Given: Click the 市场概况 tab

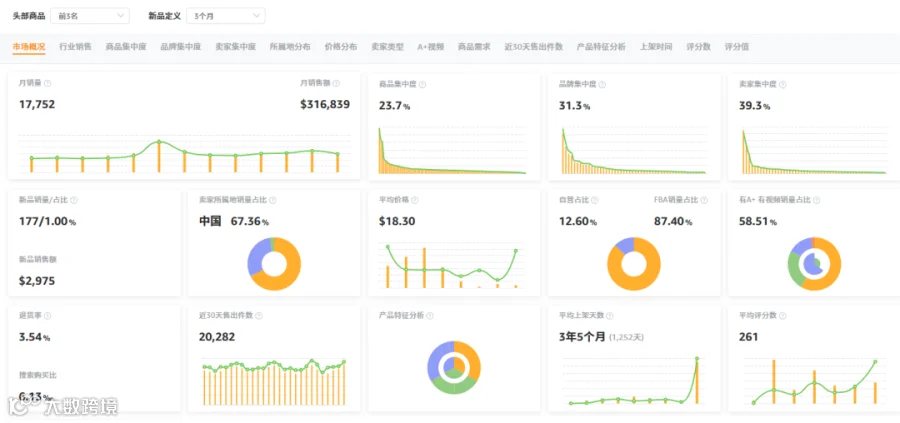Looking at the screenshot, I should click(29, 47).
